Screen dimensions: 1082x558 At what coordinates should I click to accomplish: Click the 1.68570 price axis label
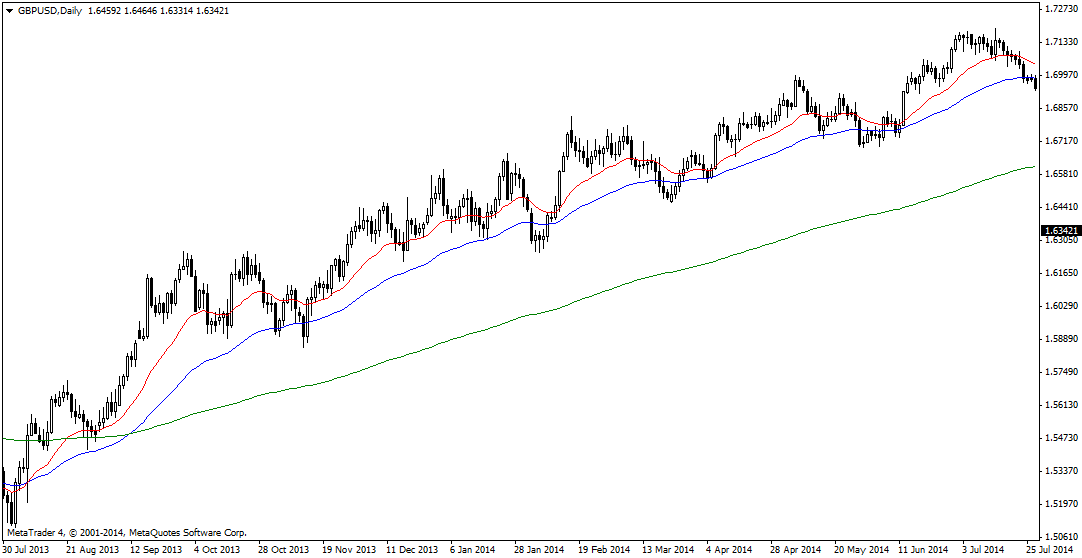click(1061, 108)
